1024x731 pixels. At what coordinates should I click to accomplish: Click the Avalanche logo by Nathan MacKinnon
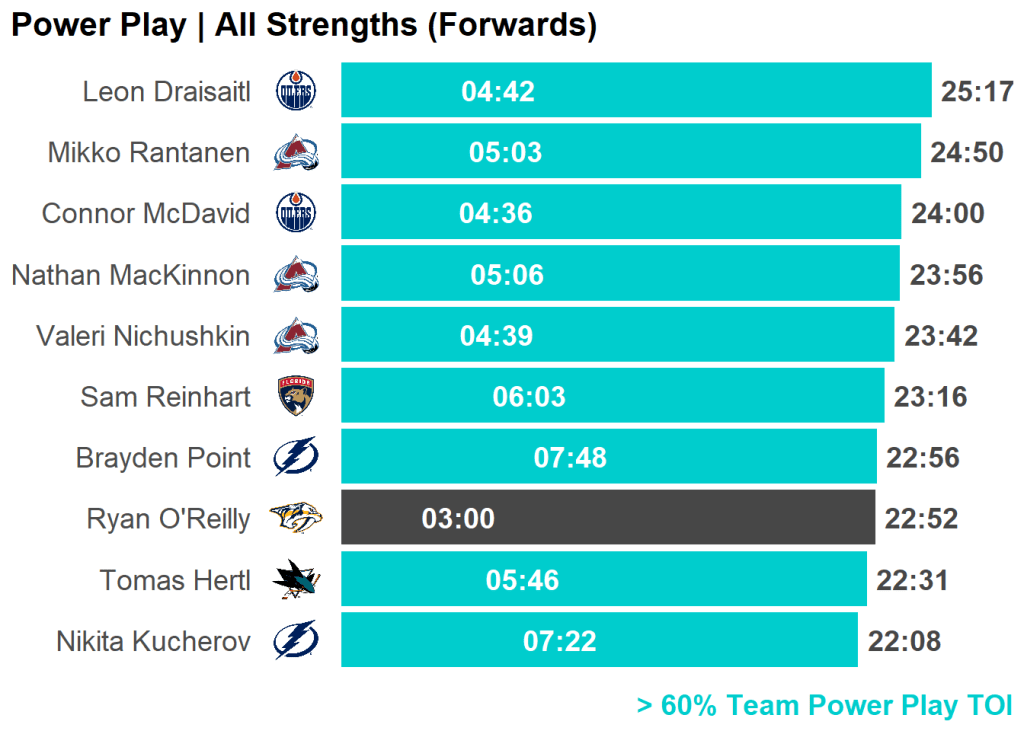point(296,275)
